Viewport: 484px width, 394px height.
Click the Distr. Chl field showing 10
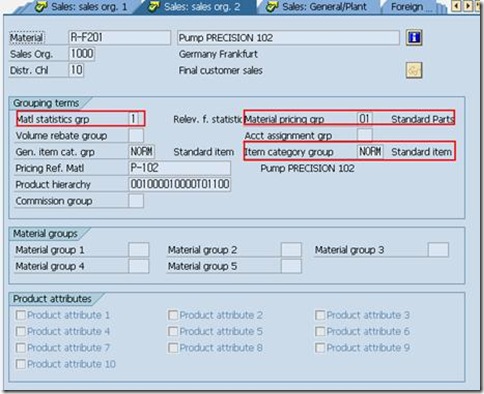(76, 70)
